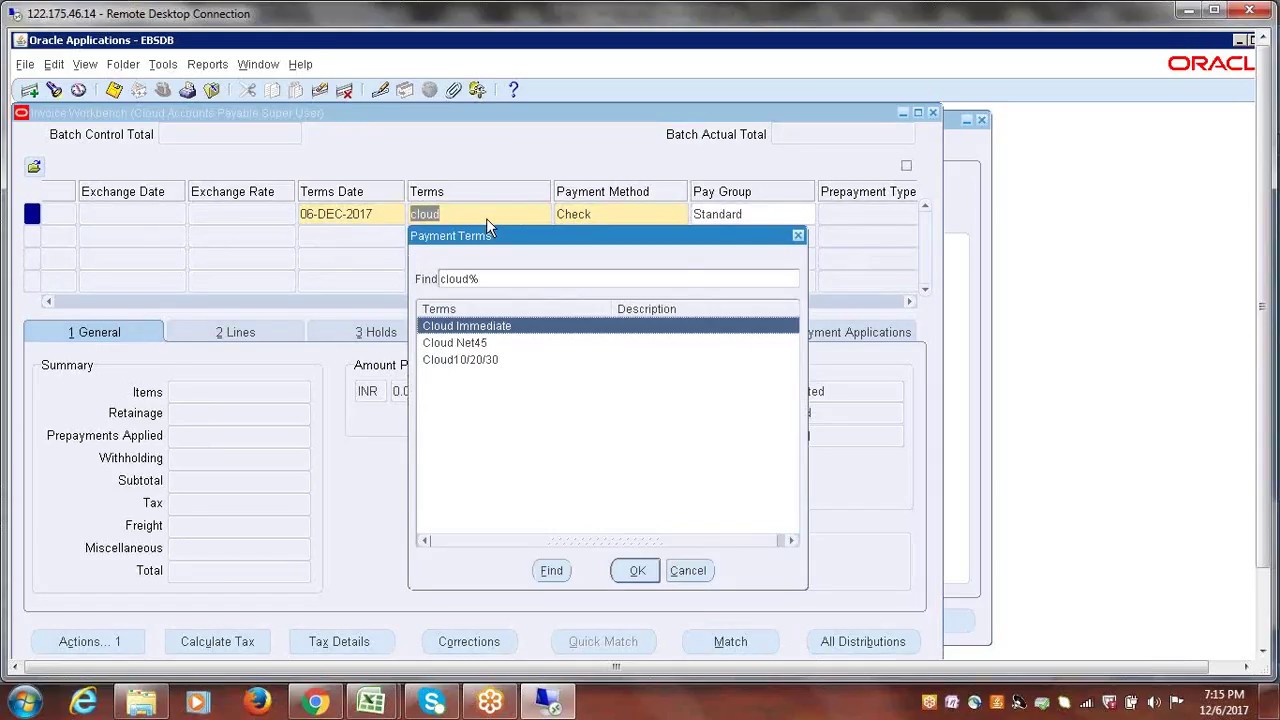Click the All Distributions button
This screenshot has width=1280, height=720.
(863, 642)
